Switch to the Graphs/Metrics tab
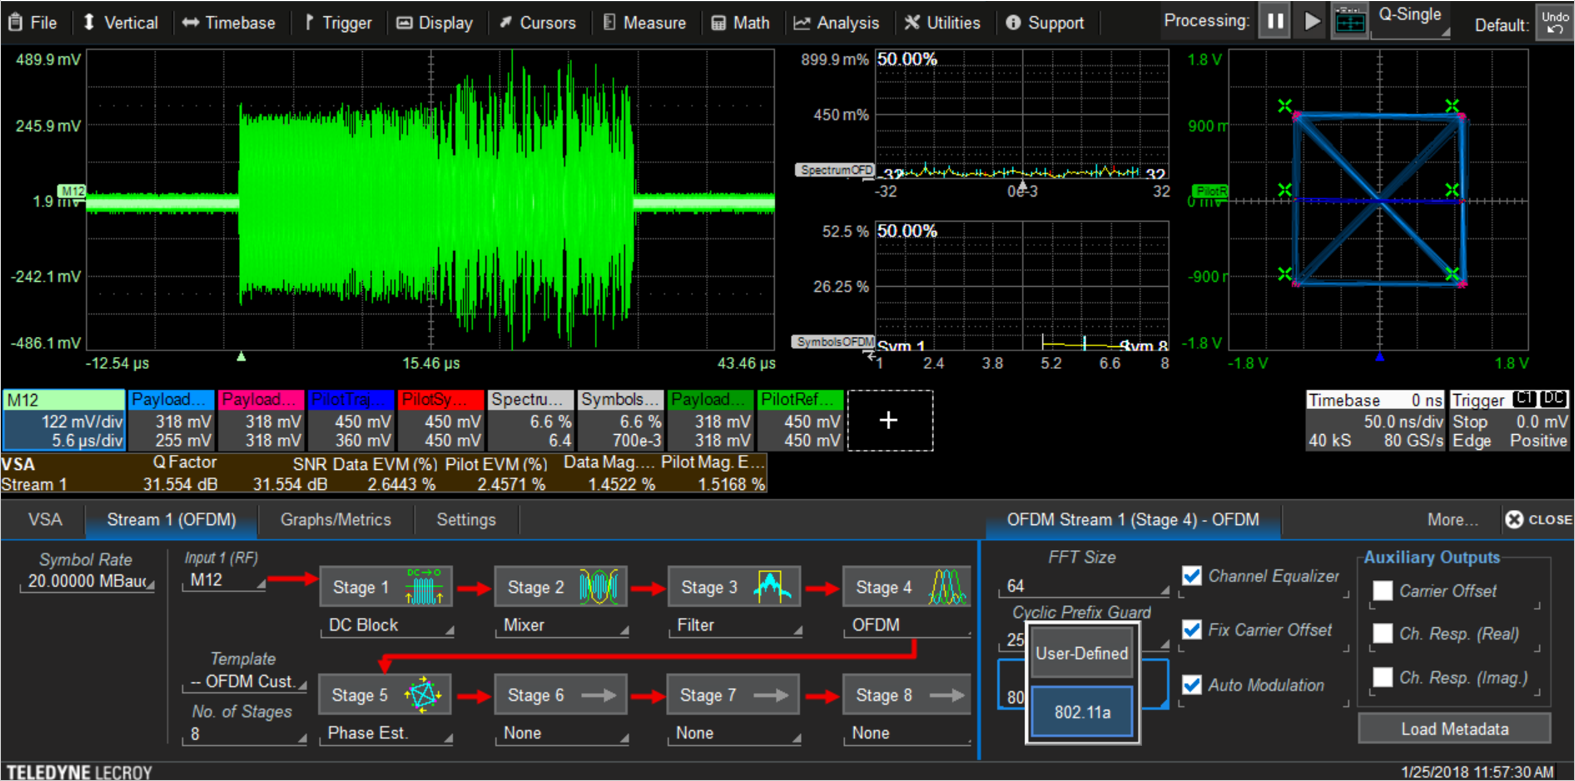The width and height of the screenshot is (1575, 781). 336,520
